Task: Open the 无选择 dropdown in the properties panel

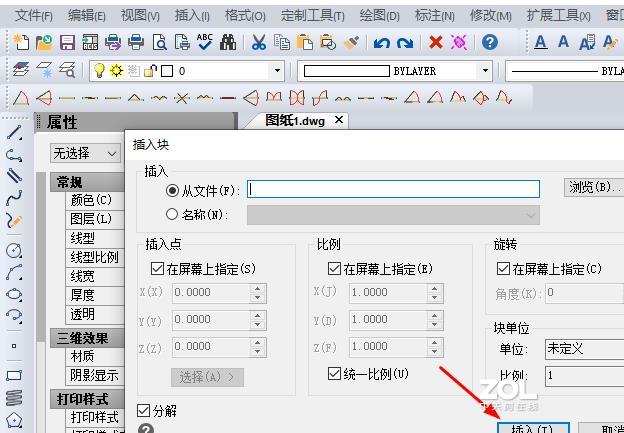Action: pyautogui.click(x=85, y=153)
